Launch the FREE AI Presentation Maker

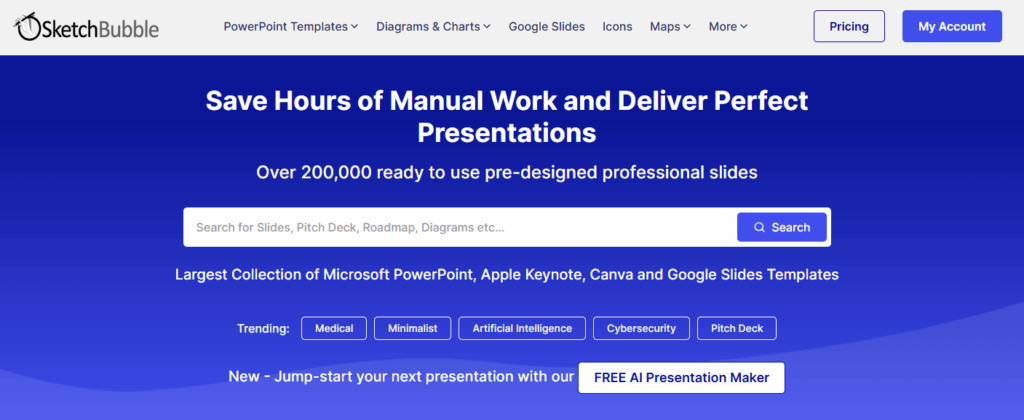coord(681,378)
